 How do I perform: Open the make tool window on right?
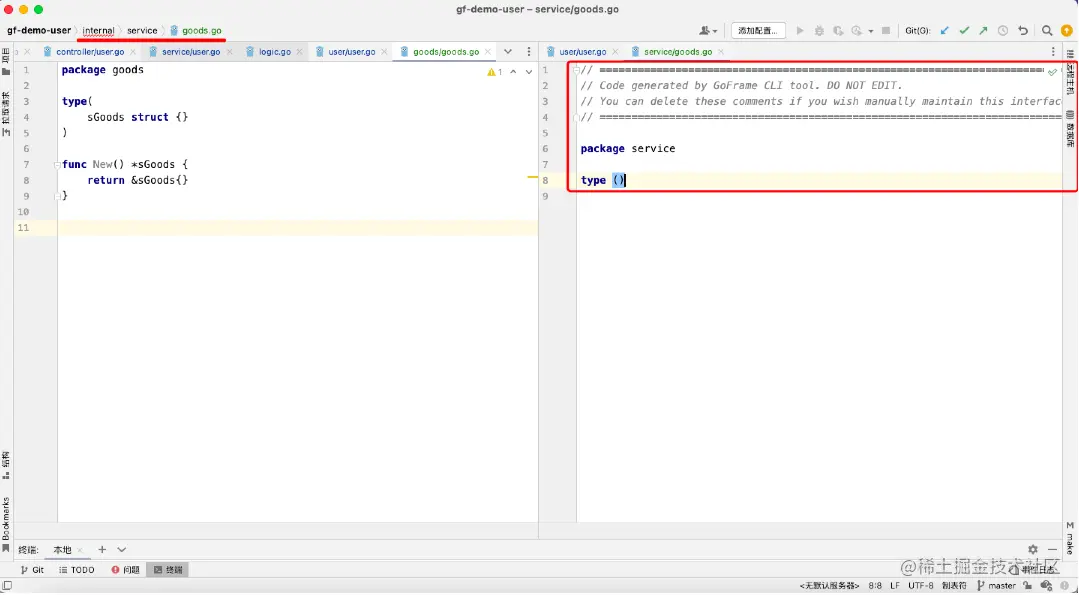click(1071, 537)
